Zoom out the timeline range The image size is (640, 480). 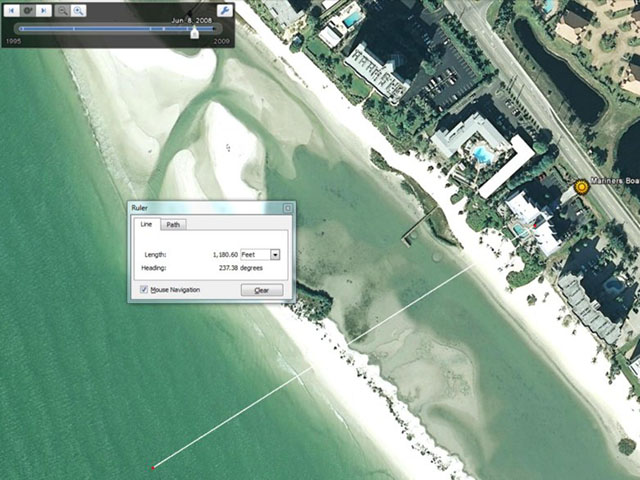click(x=62, y=10)
